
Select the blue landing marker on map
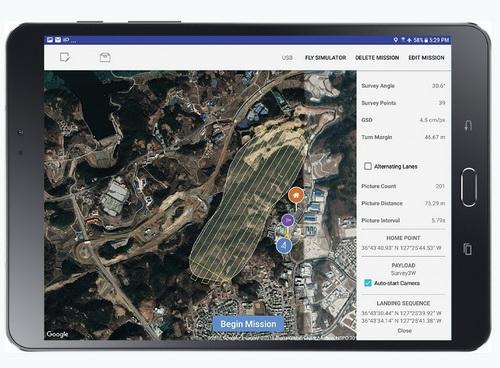(284, 246)
